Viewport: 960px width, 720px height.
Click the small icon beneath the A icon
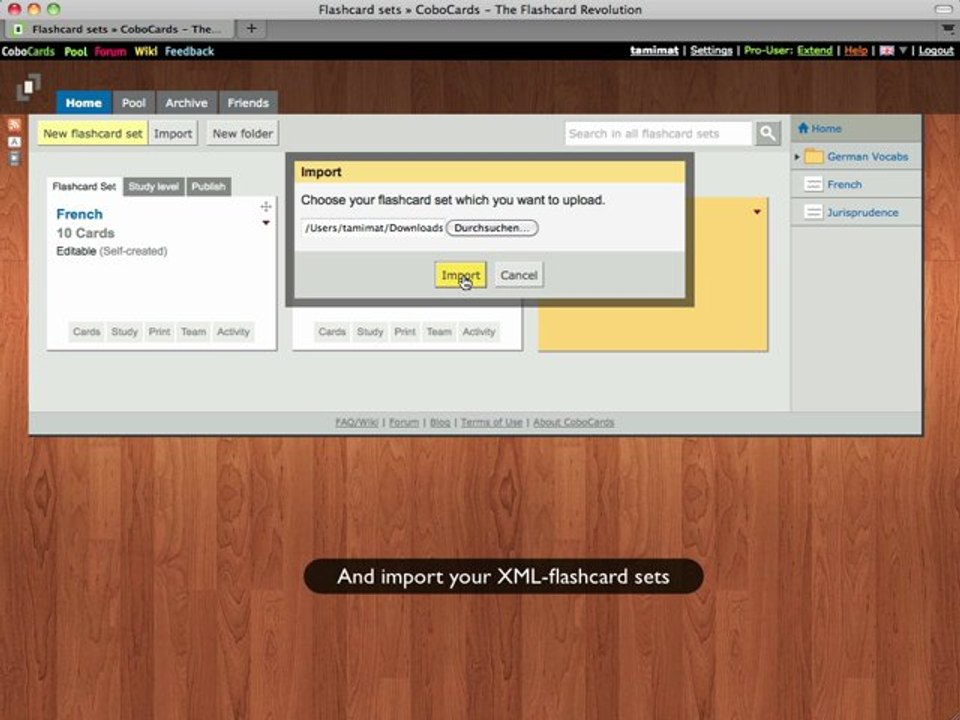click(14, 158)
